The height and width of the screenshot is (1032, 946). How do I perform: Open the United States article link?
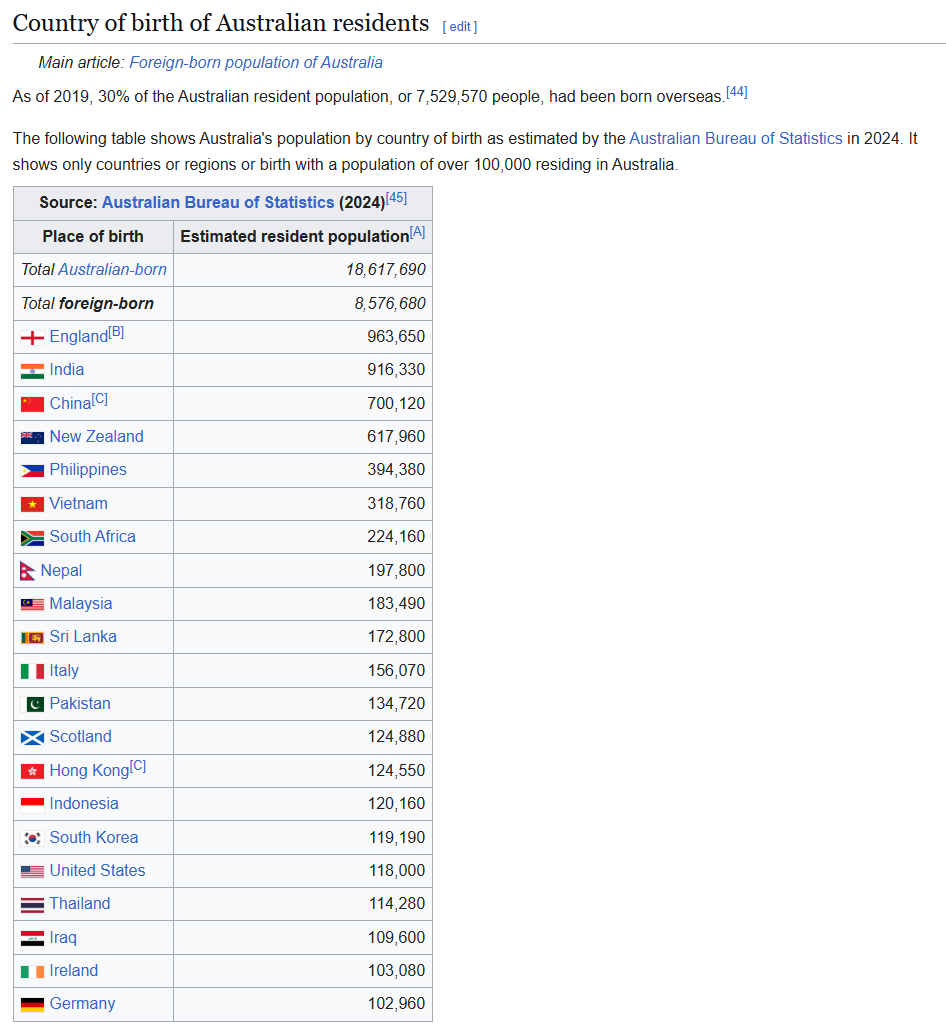97,871
